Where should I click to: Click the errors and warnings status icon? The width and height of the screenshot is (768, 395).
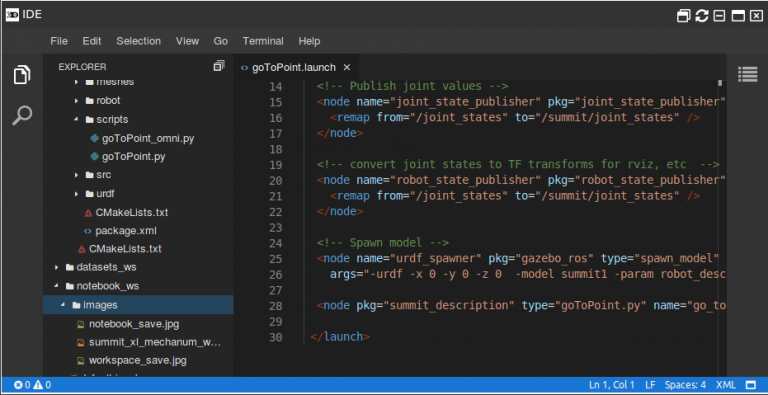click(x=32, y=385)
